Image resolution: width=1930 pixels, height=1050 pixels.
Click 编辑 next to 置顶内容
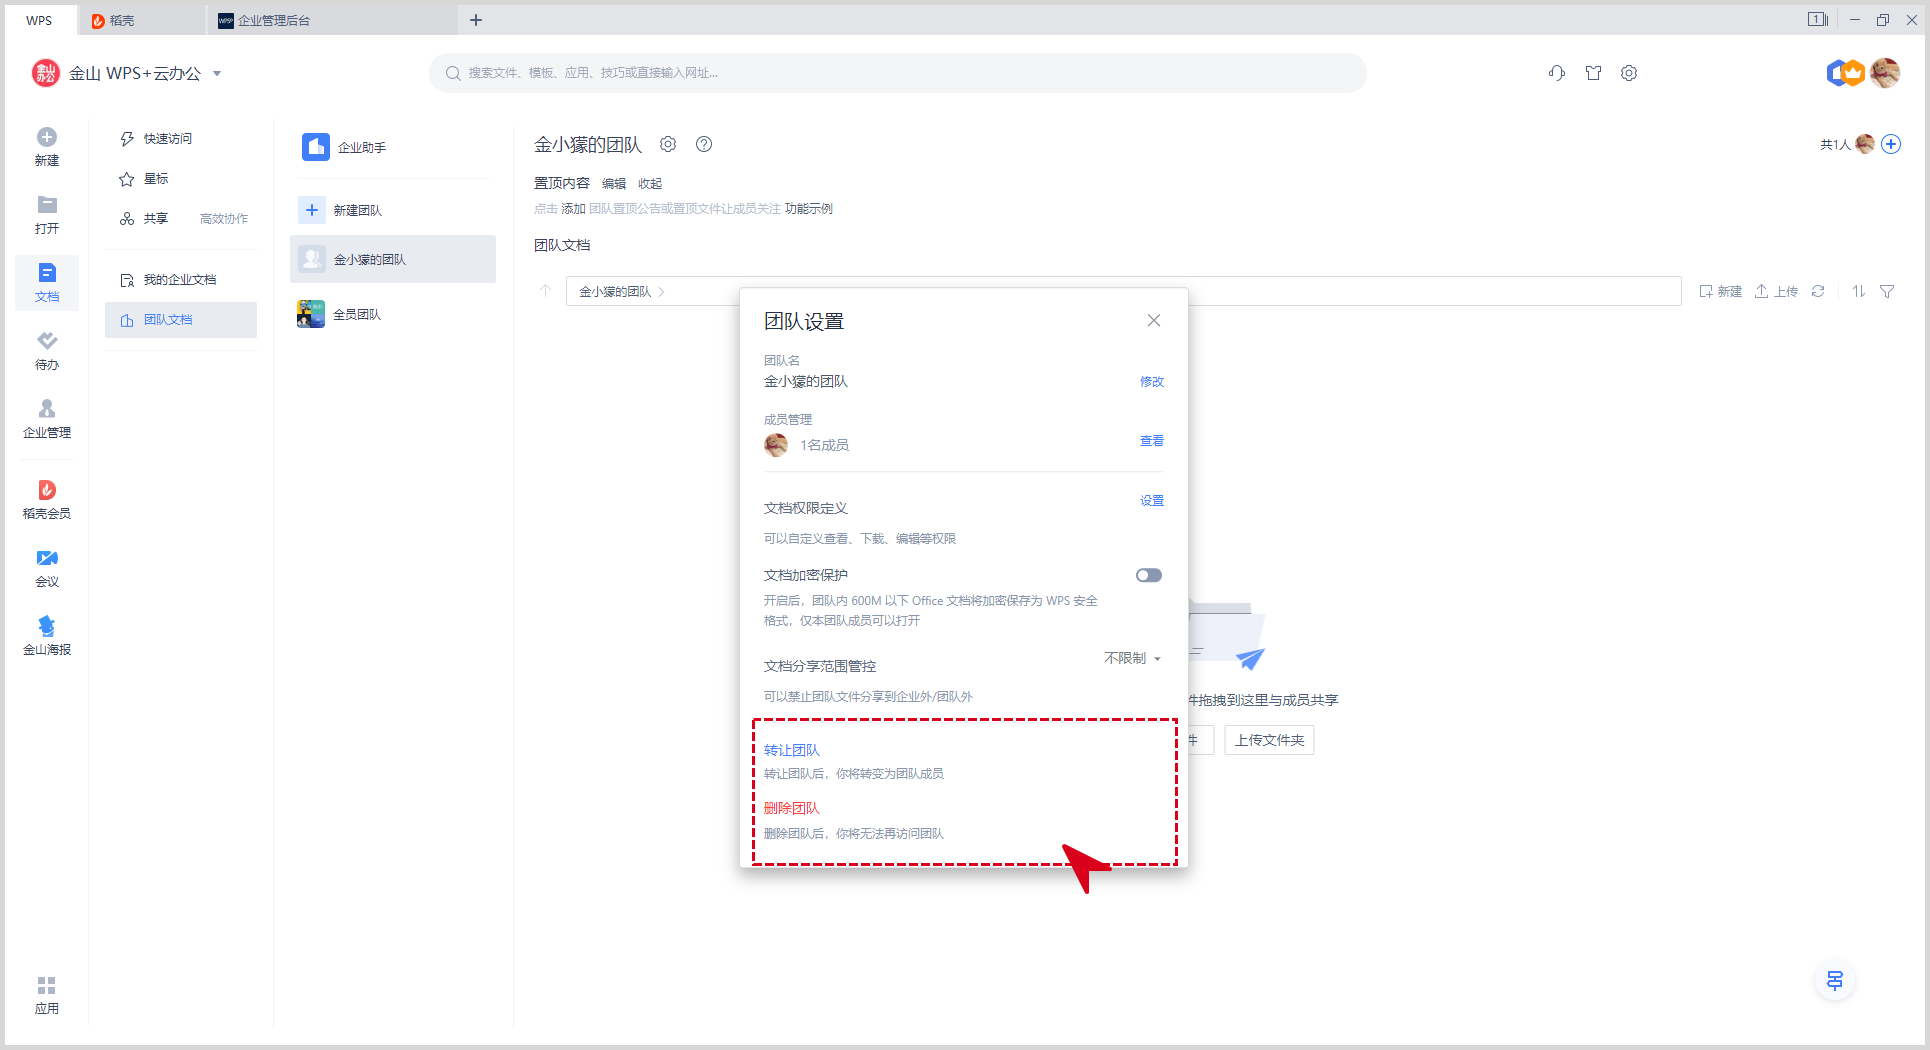pos(614,183)
